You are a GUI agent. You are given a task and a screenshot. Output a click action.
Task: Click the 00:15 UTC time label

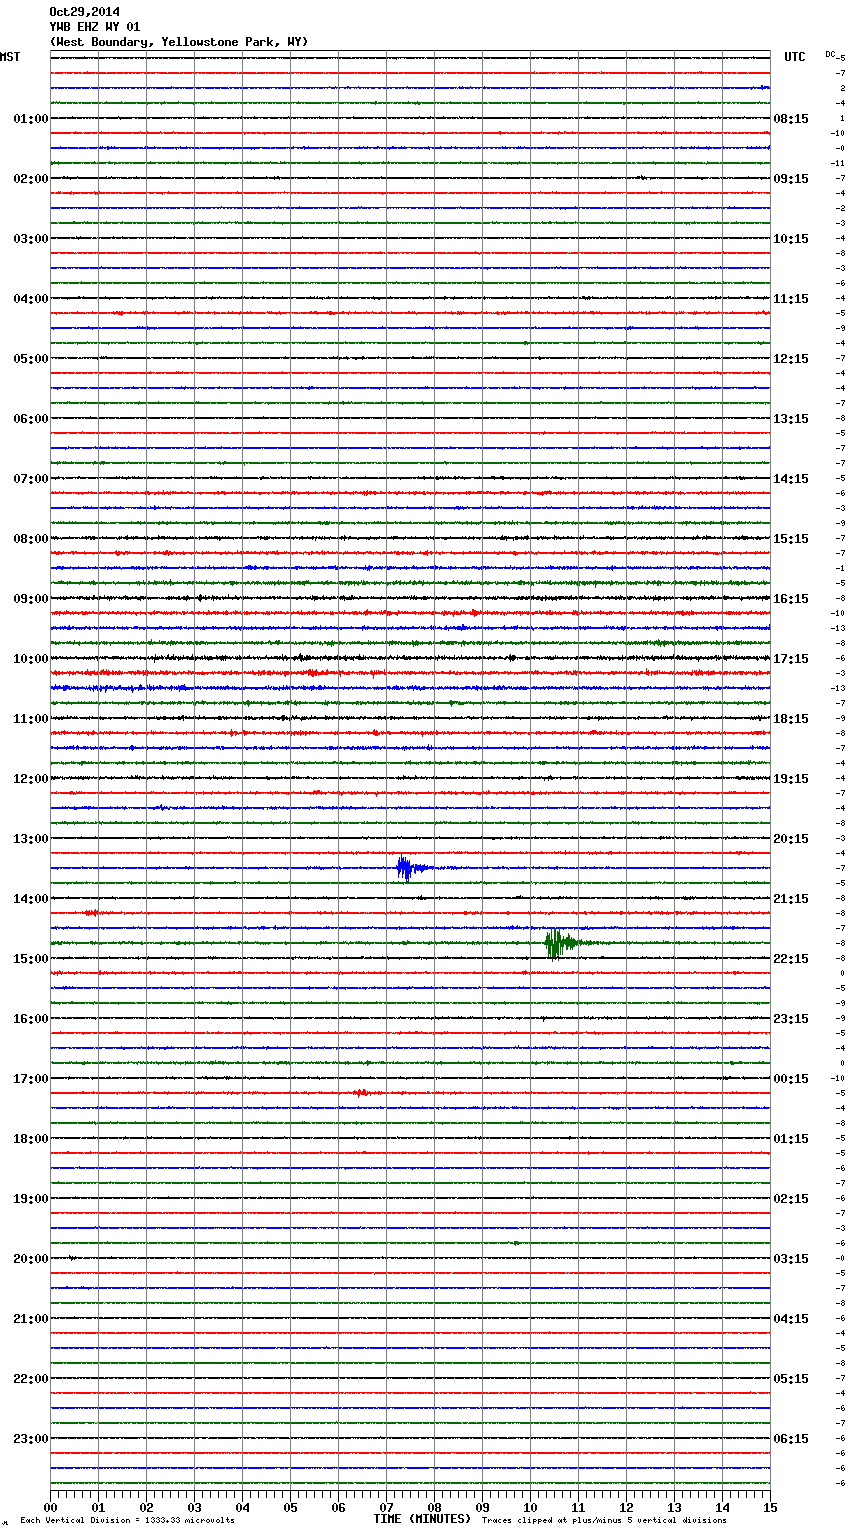pos(791,1079)
